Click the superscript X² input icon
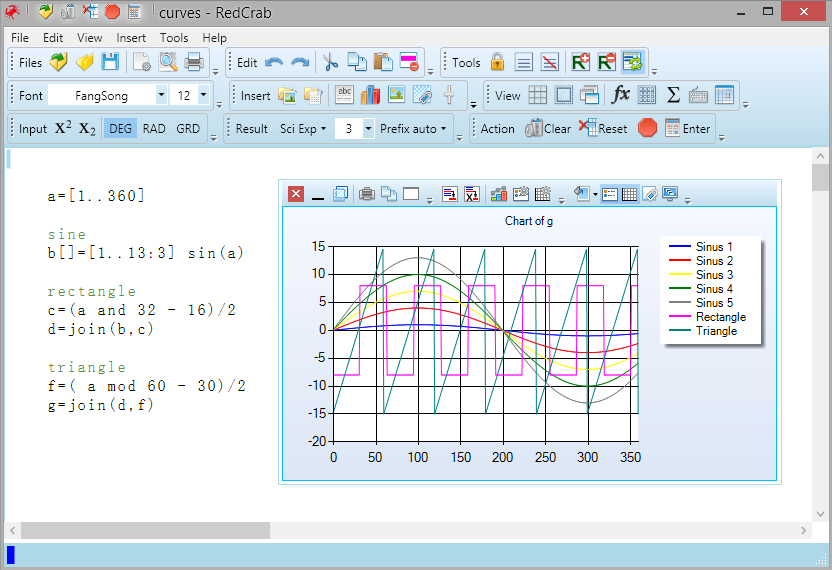The height and width of the screenshot is (570, 832). [x=62, y=128]
